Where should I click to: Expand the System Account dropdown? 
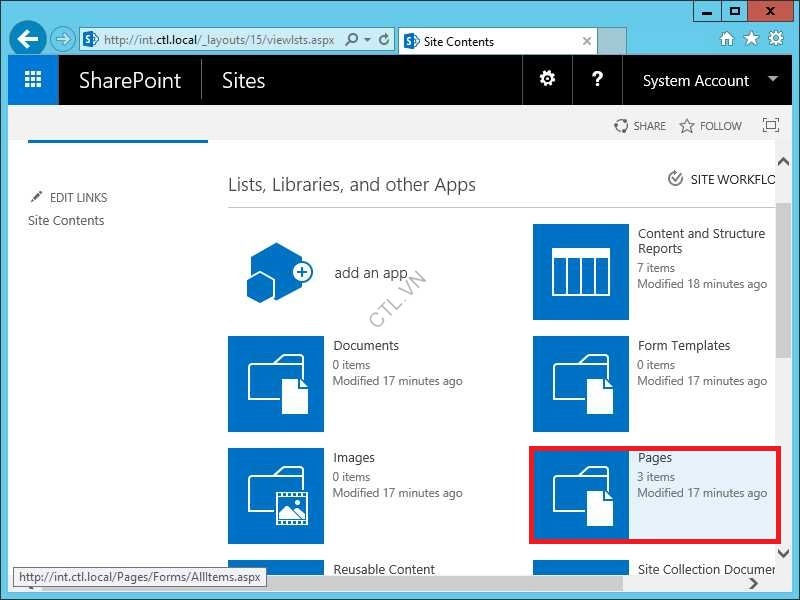click(772, 80)
